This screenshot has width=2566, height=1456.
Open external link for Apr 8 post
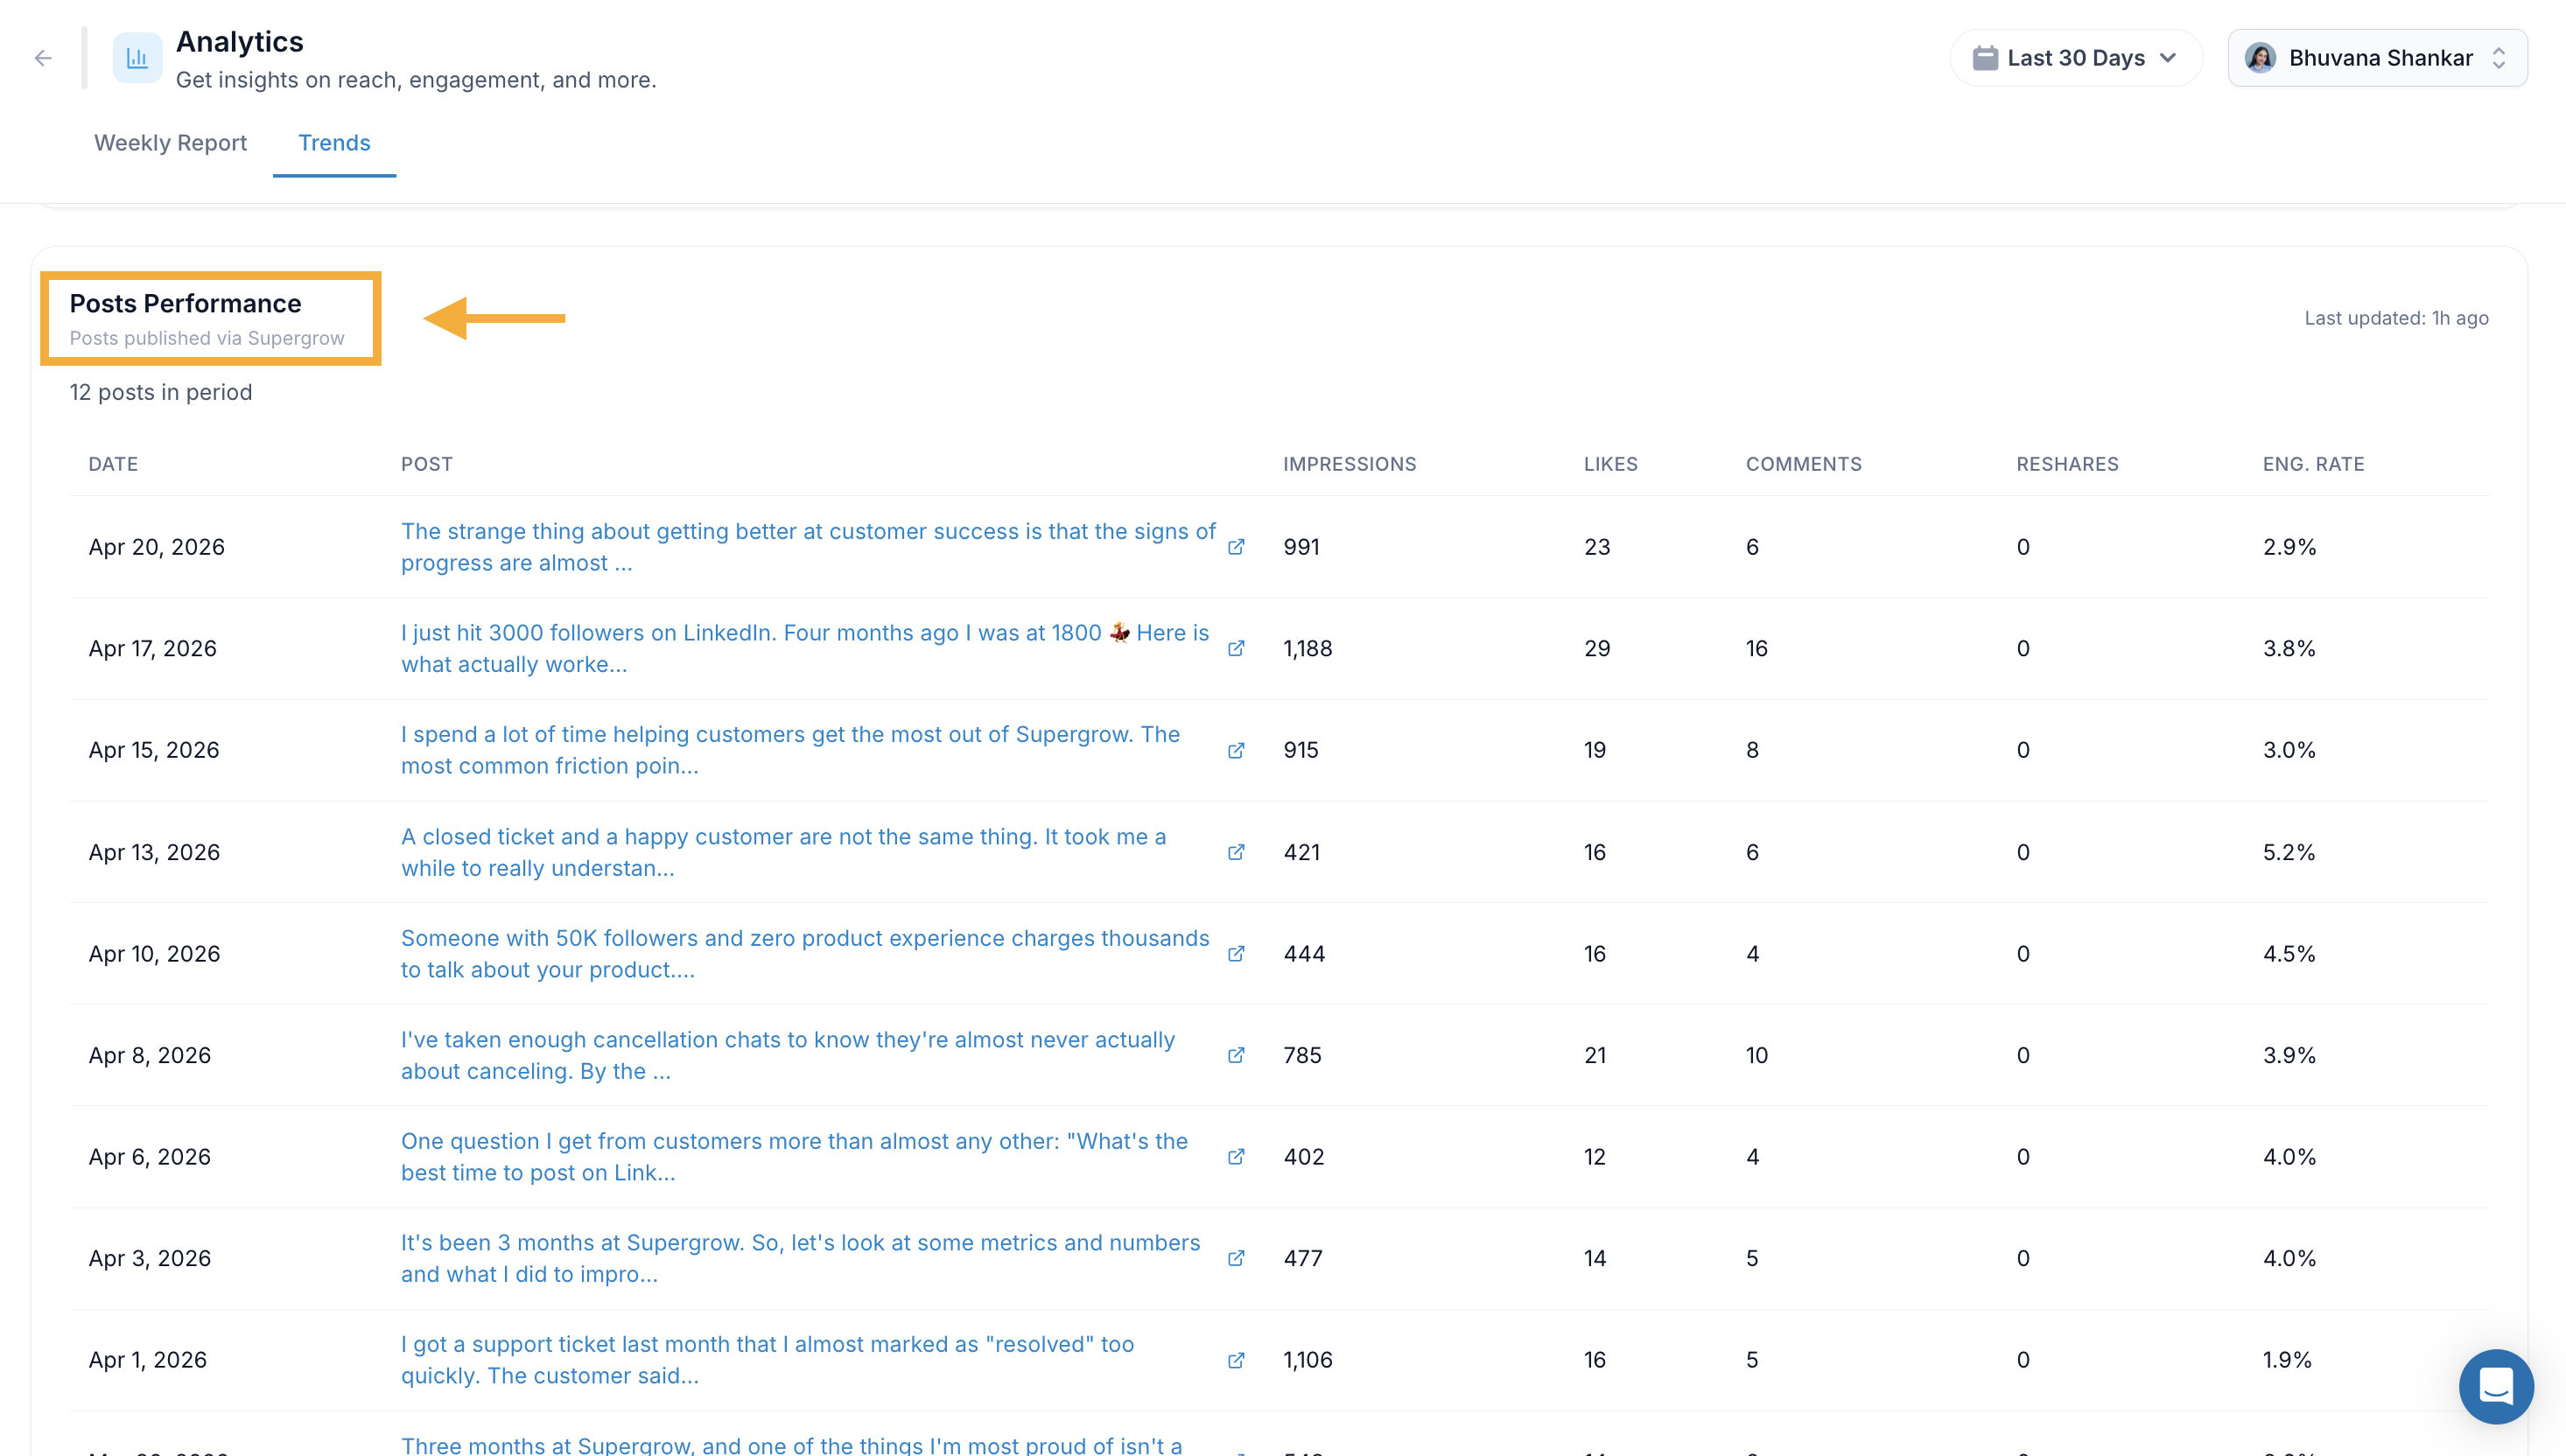[x=1236, y=1055]
